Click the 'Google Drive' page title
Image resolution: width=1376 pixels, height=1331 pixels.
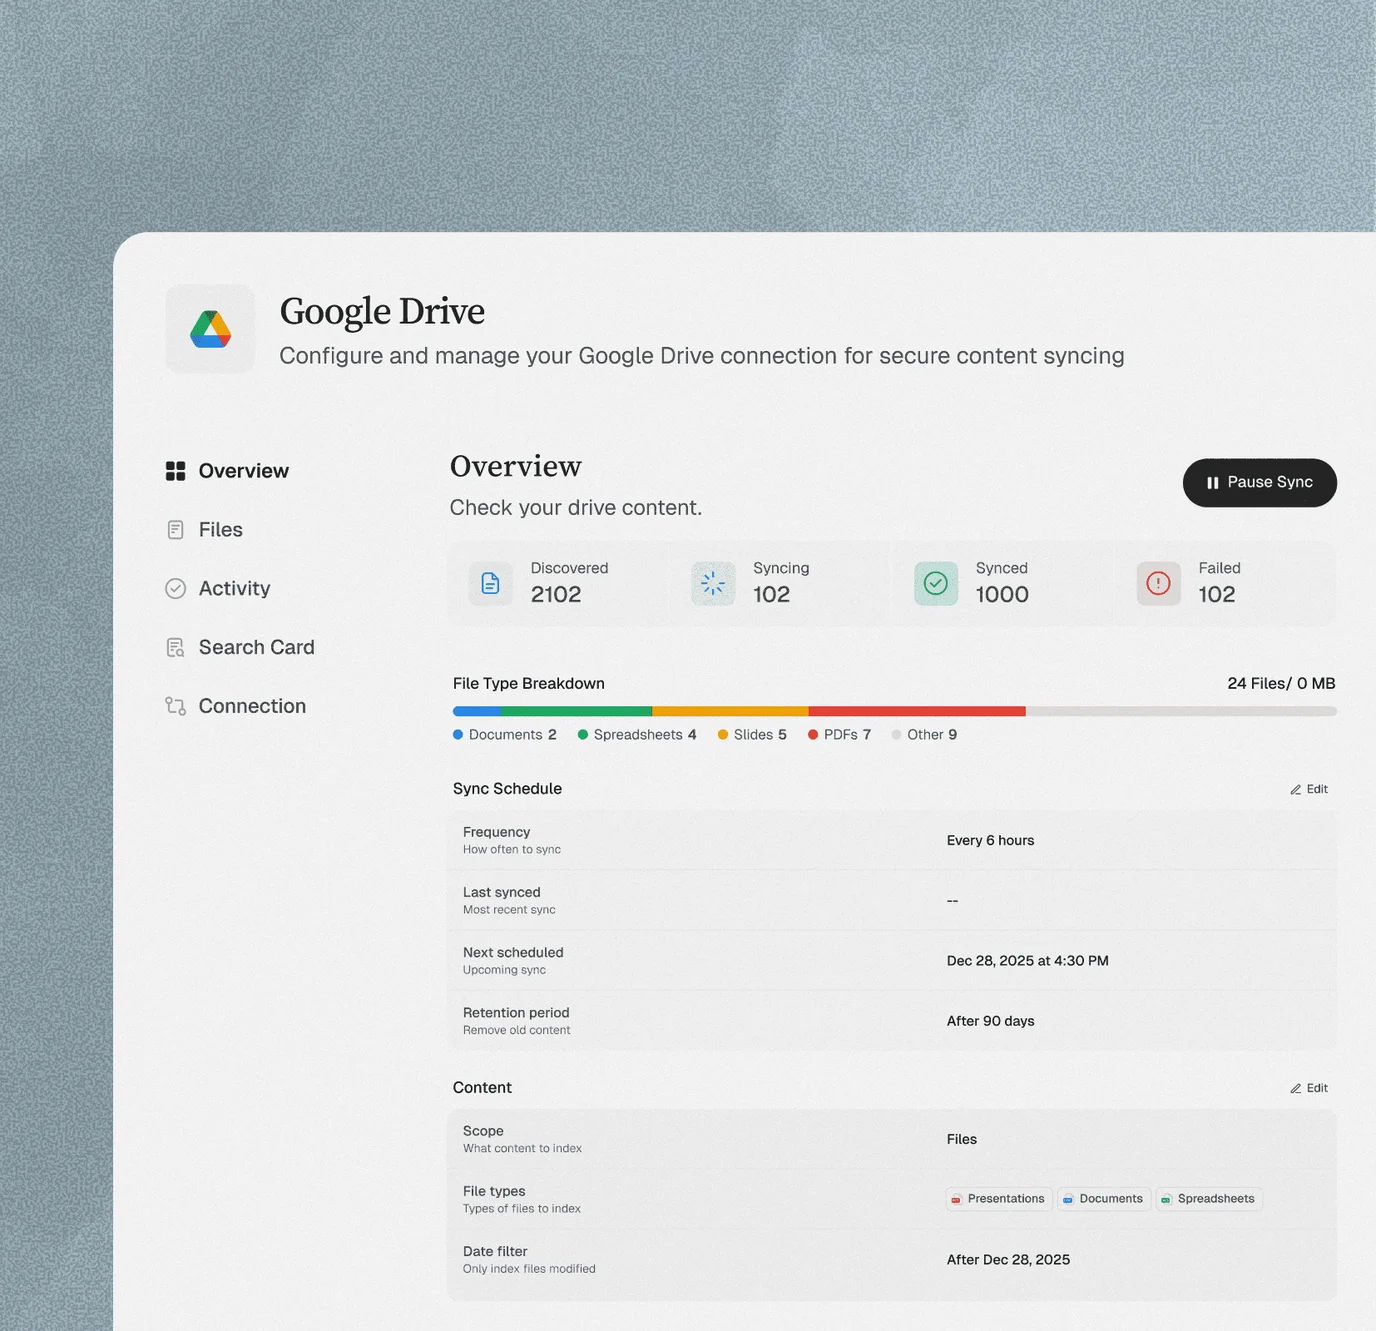(382, 312)
